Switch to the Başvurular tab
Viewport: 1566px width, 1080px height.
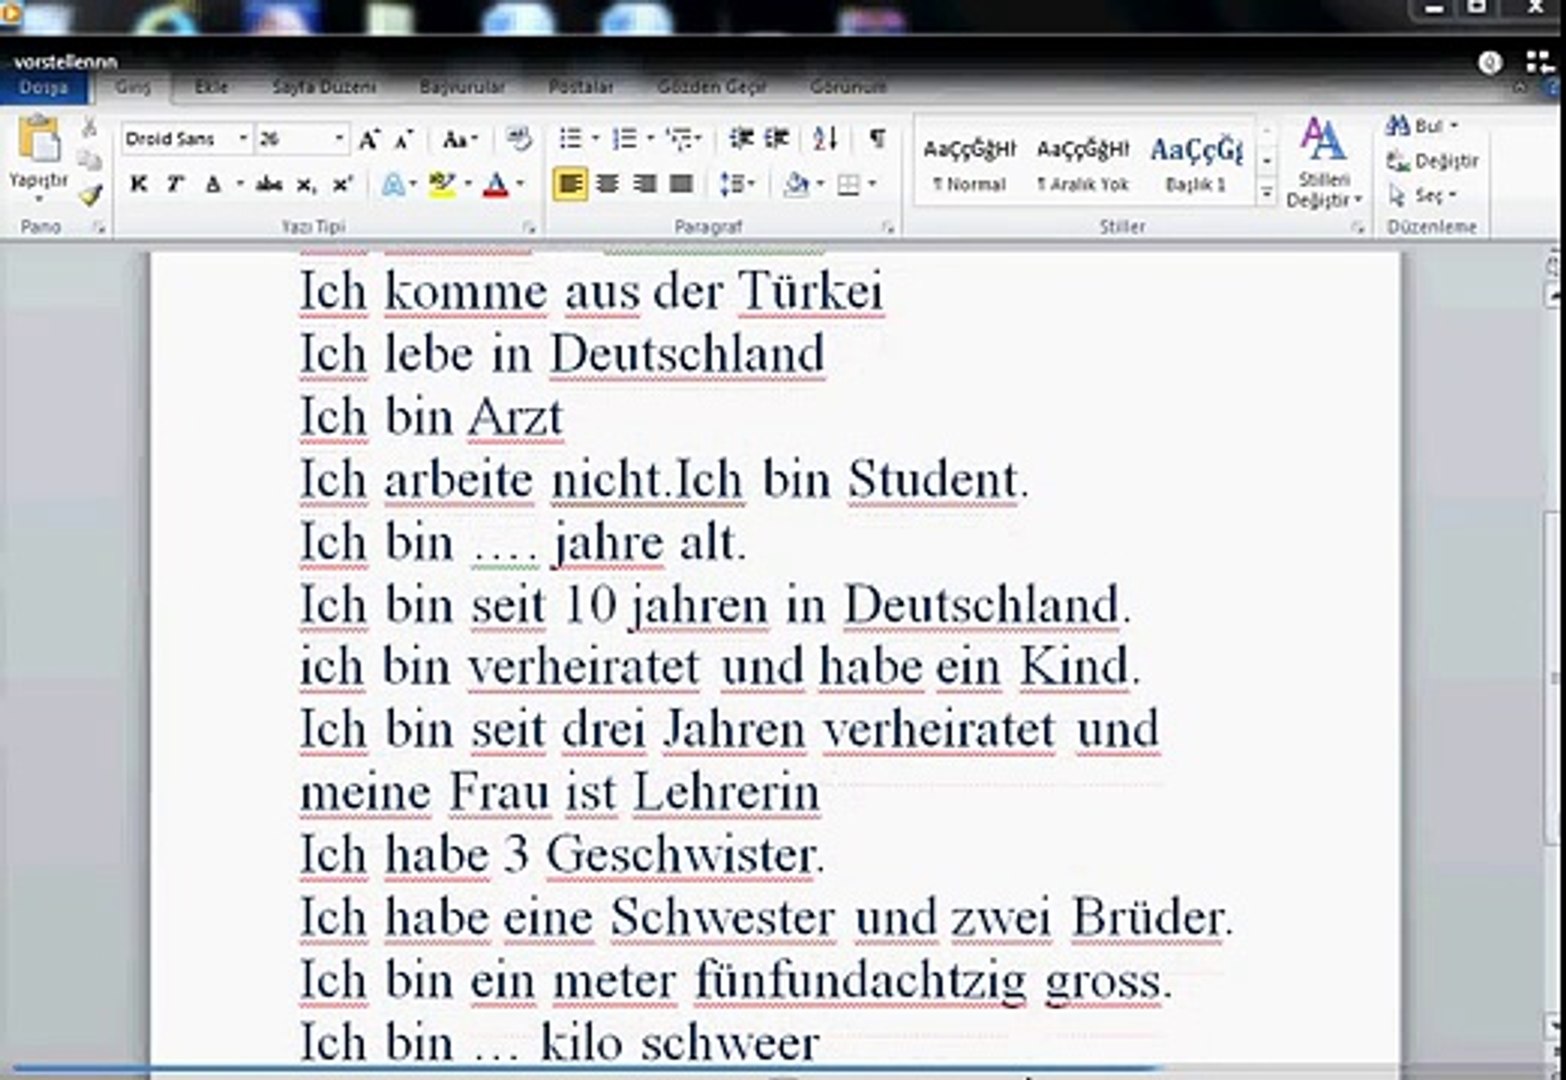pos(462,88)
